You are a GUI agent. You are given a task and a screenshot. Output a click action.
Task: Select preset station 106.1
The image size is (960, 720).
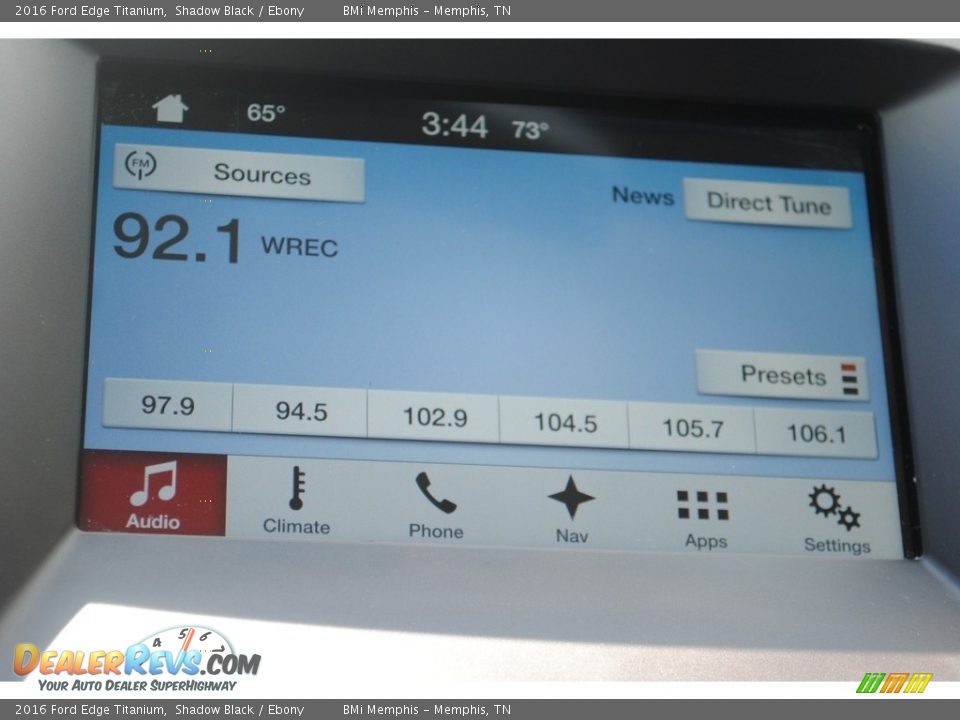(816, 433)
